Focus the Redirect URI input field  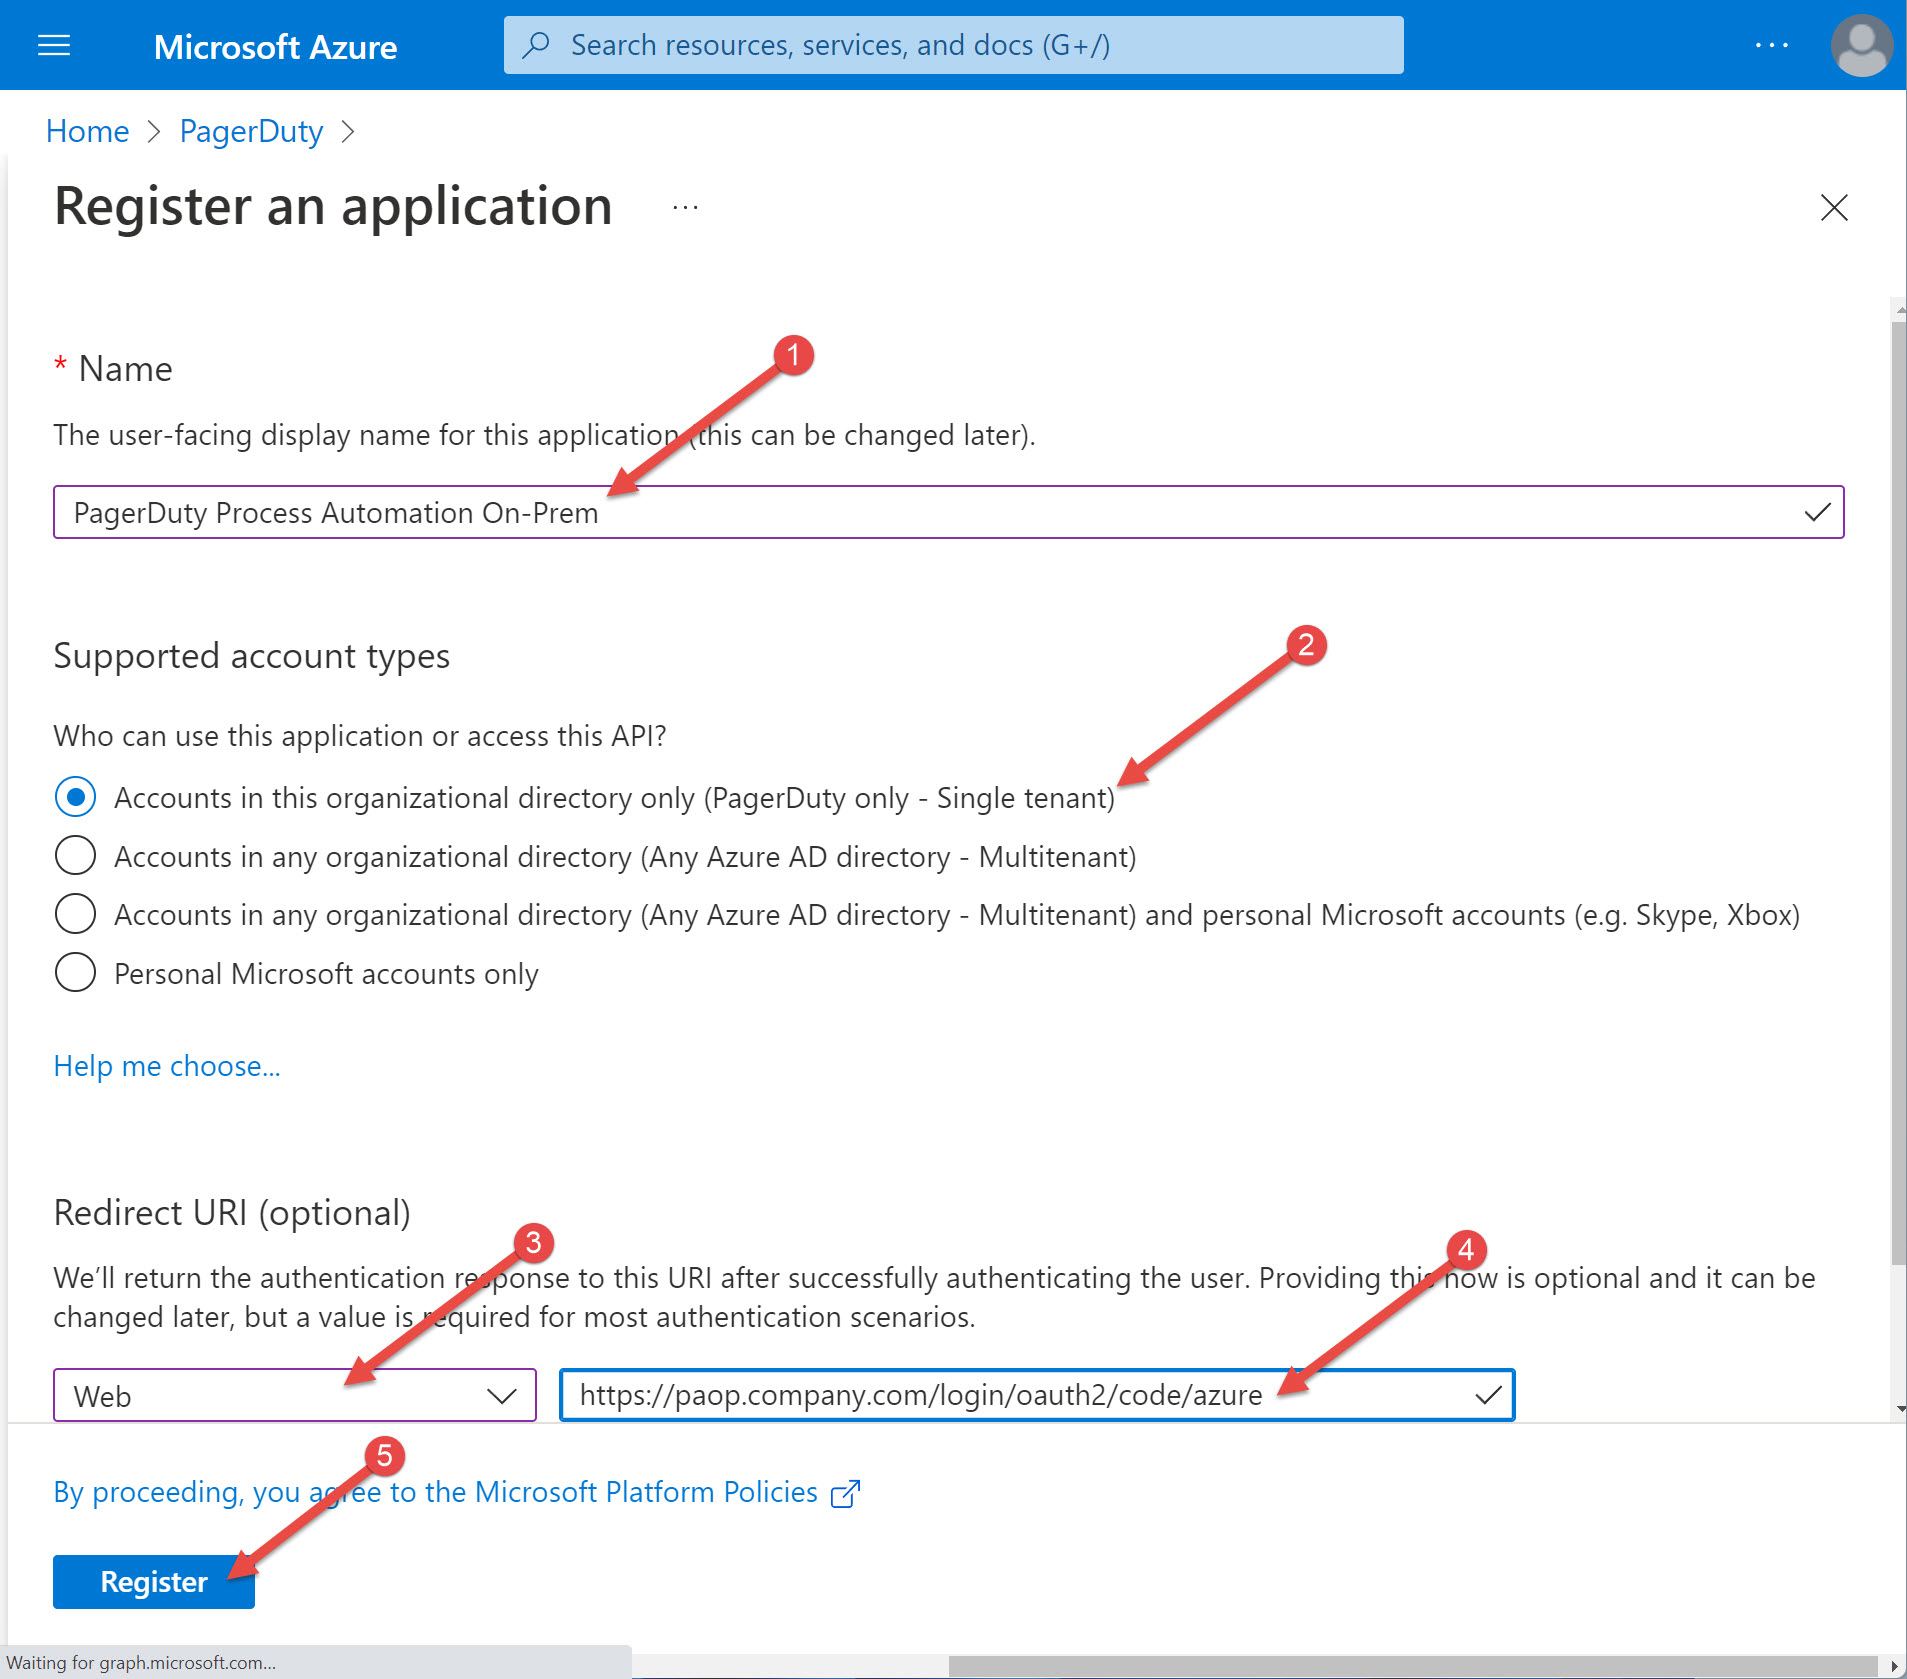tap(1037, 1395)
